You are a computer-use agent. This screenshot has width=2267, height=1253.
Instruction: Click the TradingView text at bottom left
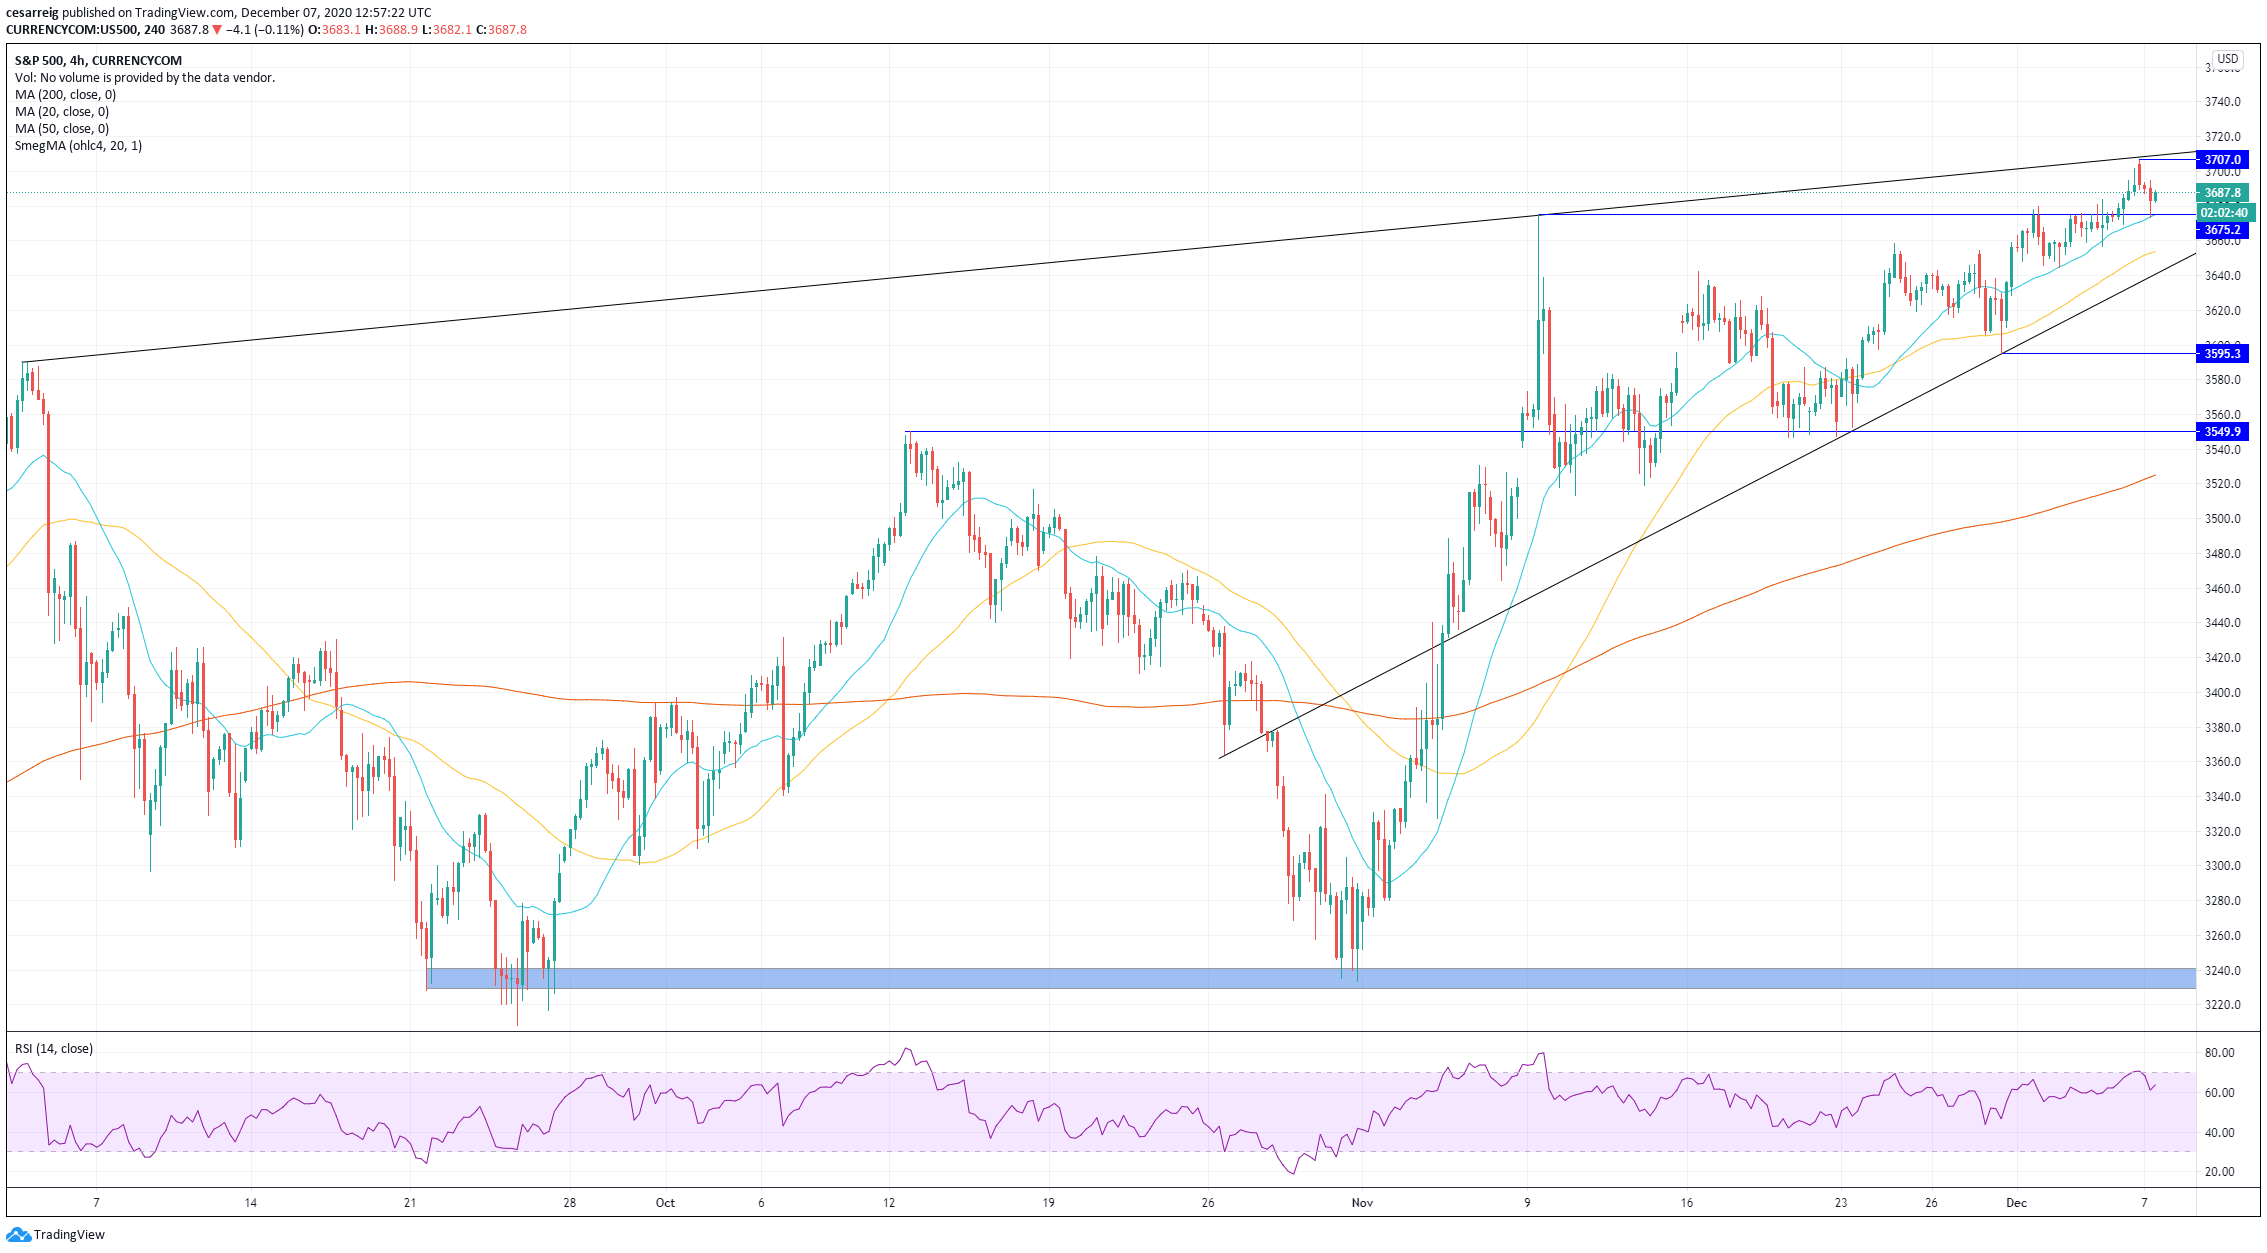coord(69,1235)
